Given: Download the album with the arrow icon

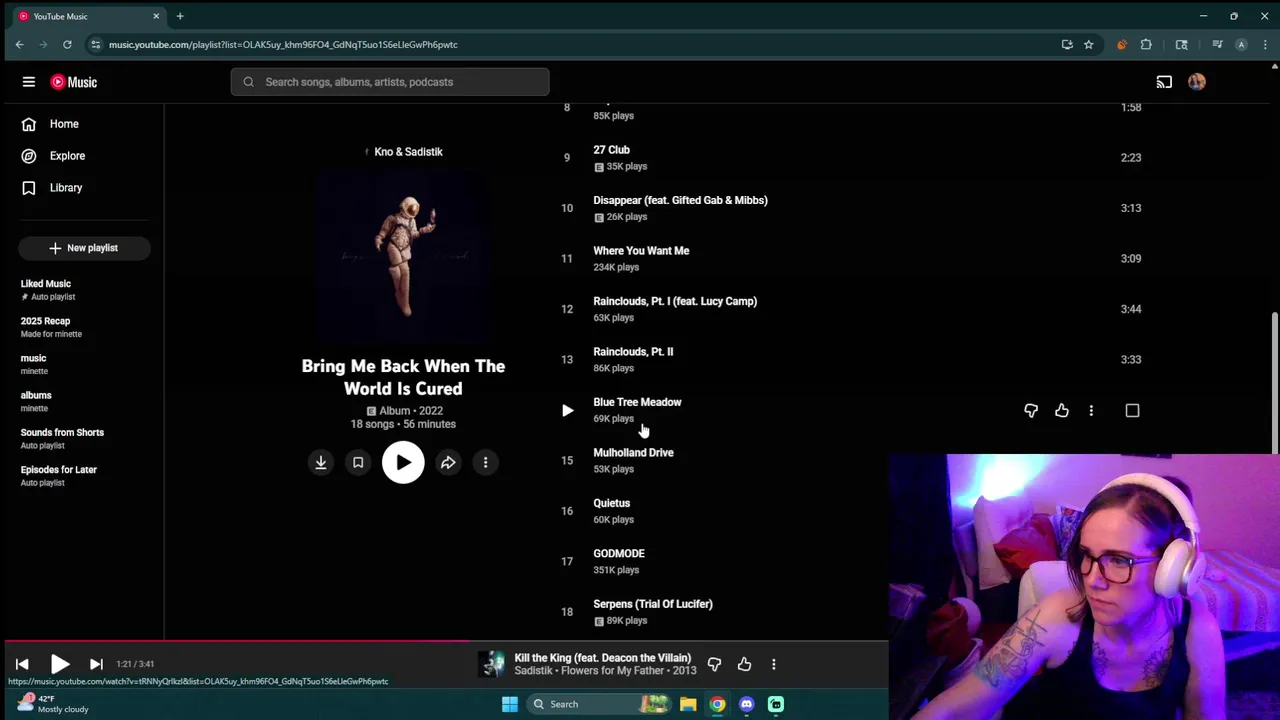Looking at the screenshot, I should (321, 462).
